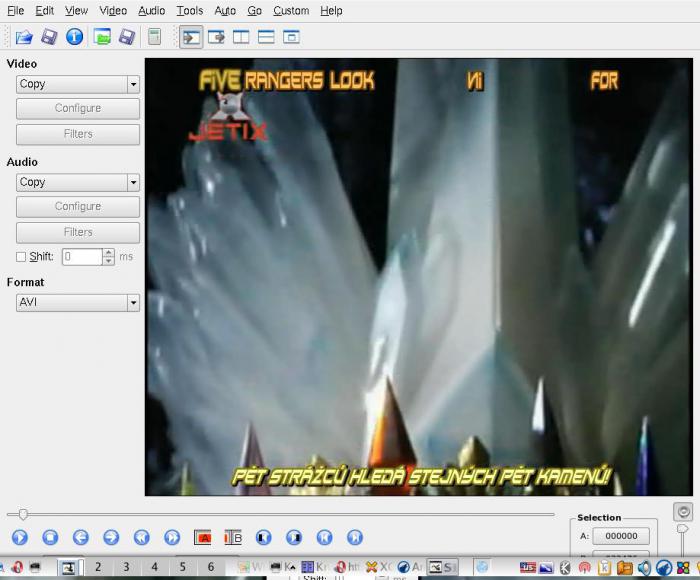Go to next frame arrow button
The height and width of the screenshot is (580, 700).
point(111,537)
